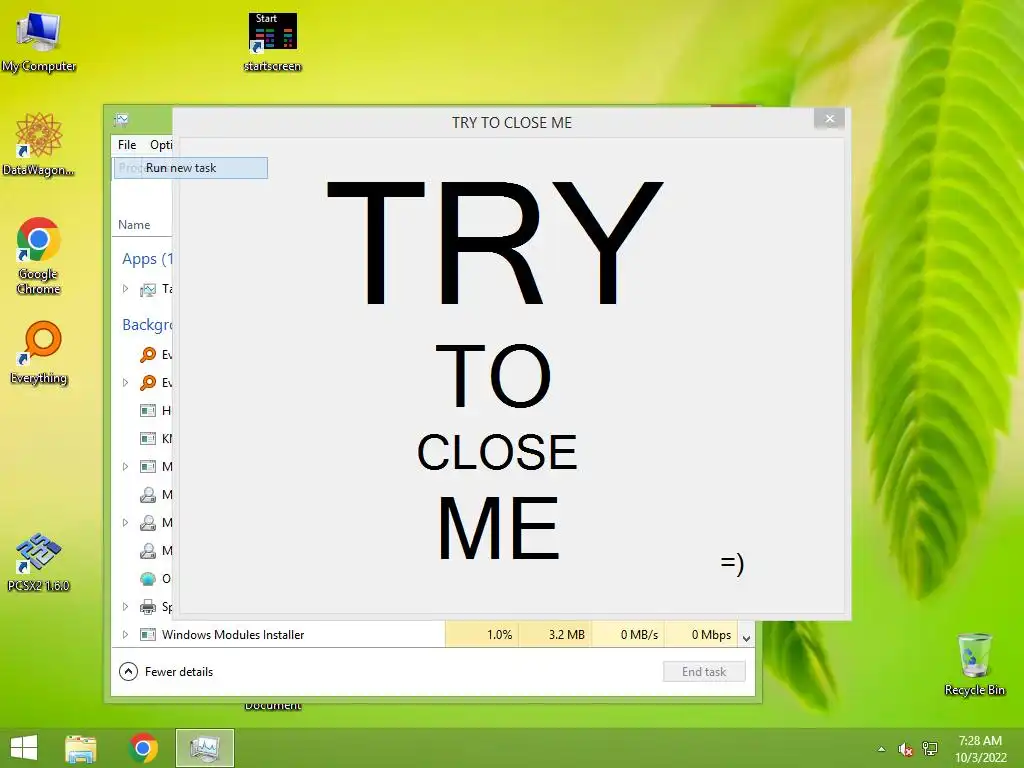Click the End task button

point(704,671)
